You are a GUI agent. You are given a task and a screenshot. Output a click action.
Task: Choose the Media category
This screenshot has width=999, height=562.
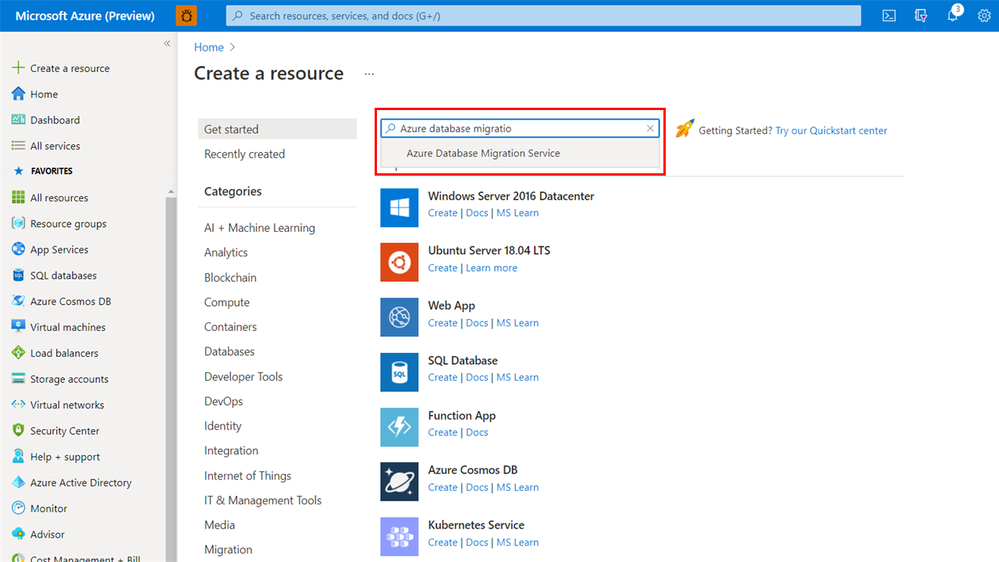click(x=219, y=525)
